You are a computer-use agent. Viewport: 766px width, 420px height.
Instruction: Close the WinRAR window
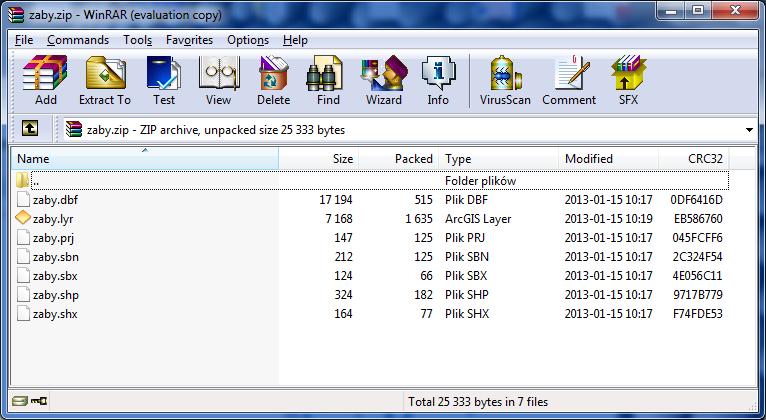[x=735, y=10]
